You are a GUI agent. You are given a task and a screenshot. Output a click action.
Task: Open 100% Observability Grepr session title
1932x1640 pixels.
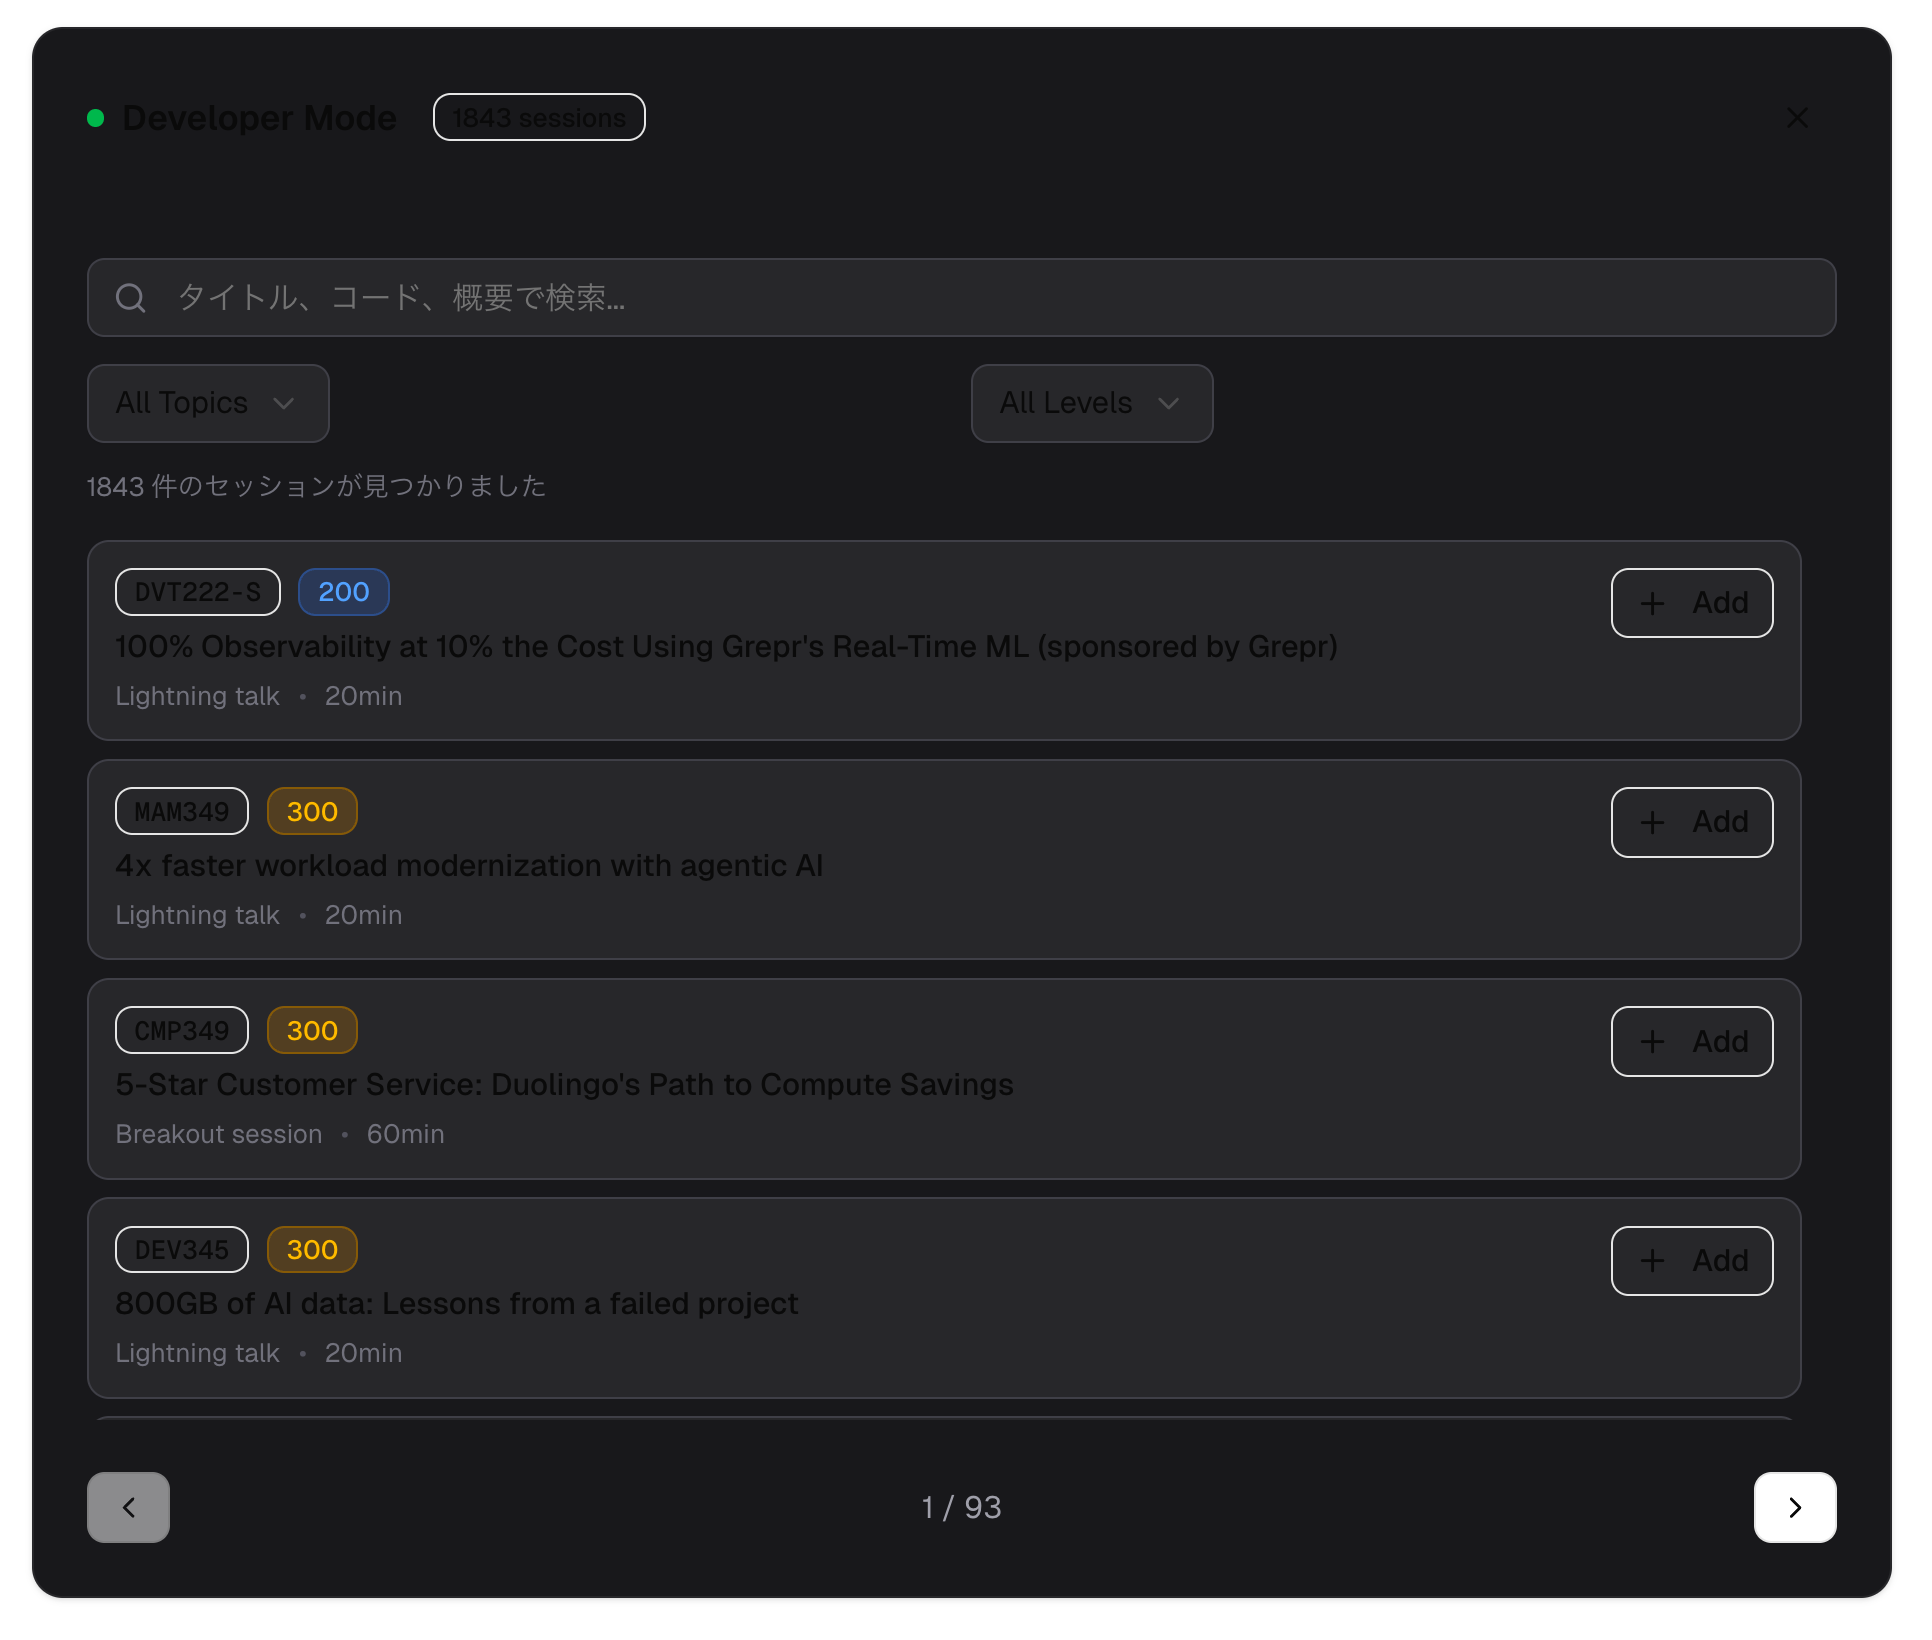[x=726, y=647]
